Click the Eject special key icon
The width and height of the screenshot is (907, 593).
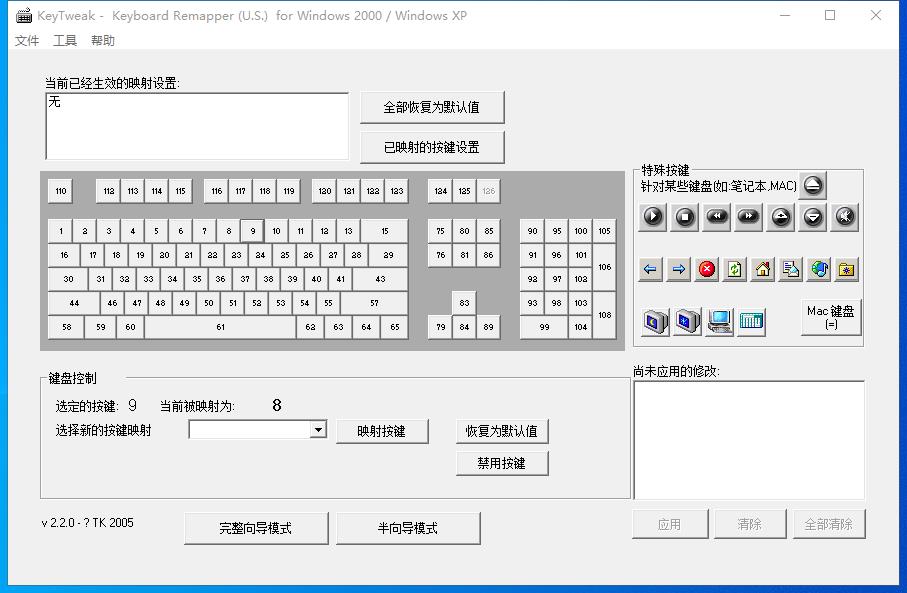click(813, 186)
